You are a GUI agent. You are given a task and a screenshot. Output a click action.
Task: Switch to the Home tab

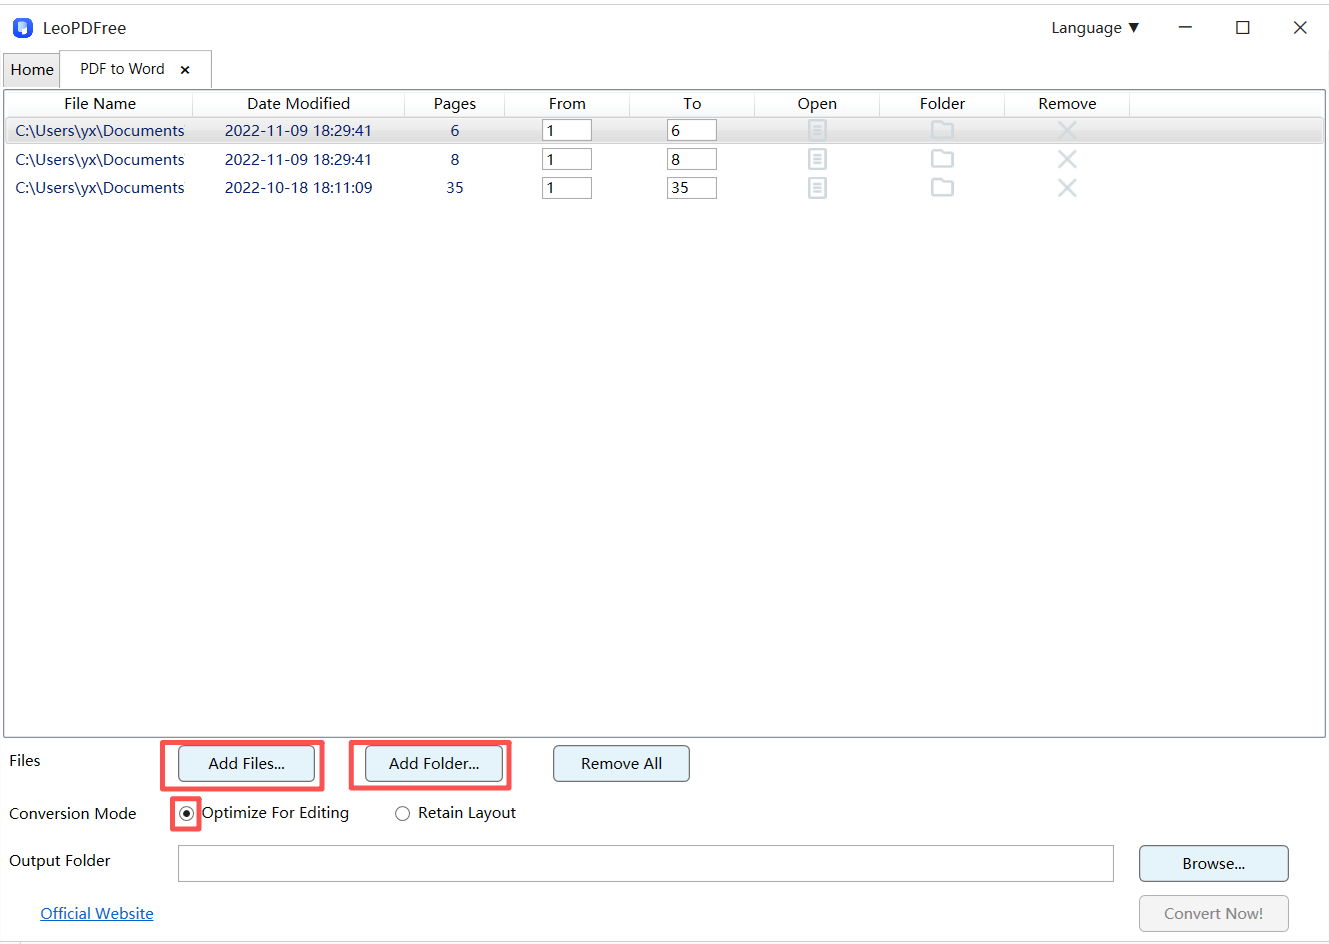coord(32,70)
